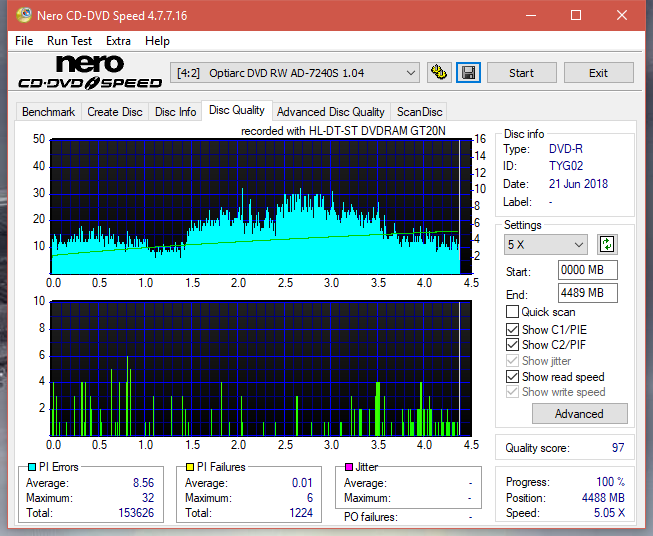Open the Help menu
The height and width of the screenshot is (536, 653).
(x=157, y=41)
